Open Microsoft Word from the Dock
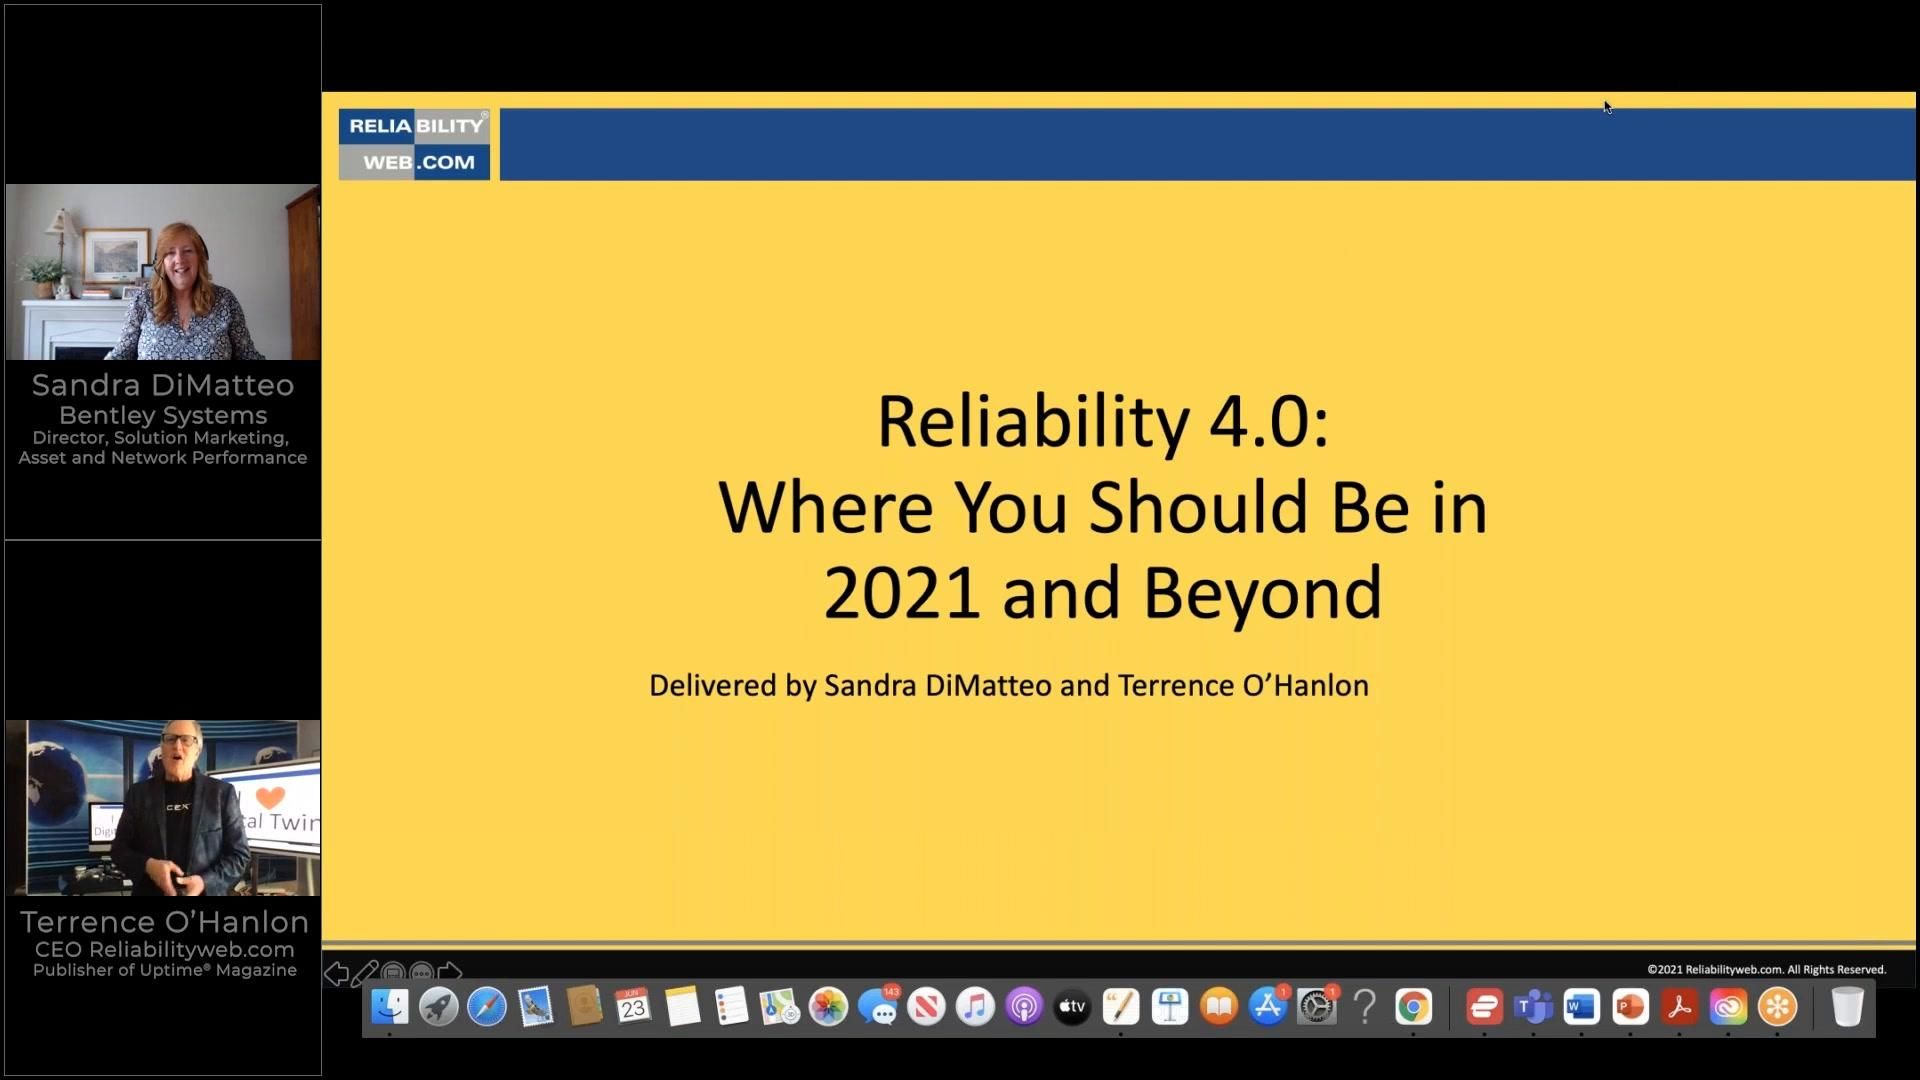The height and width of the screenshot is (1080, 1920). click(x=1580, y=1008)
